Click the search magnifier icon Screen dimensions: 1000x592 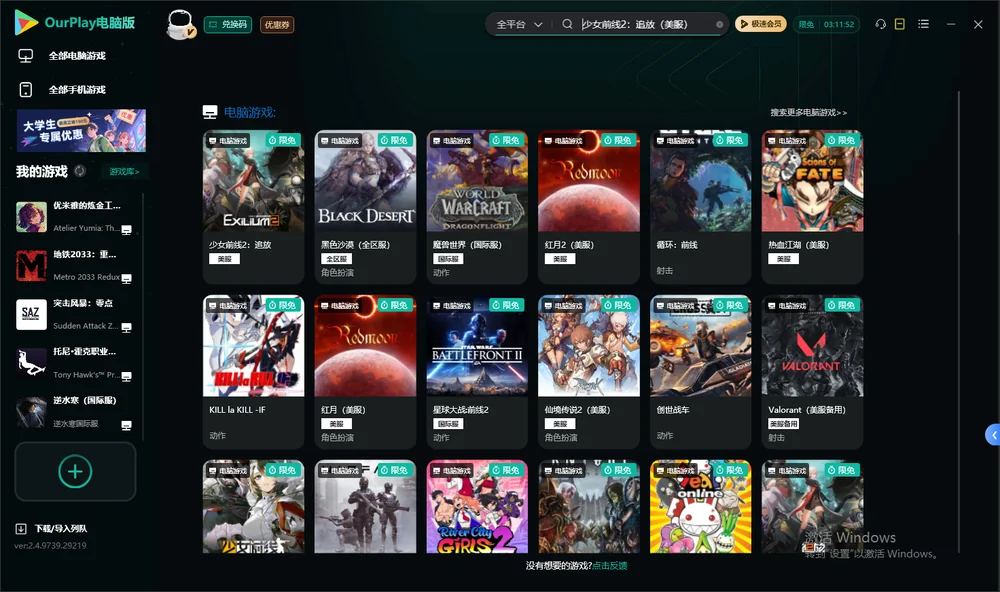click(x=567, y=24)
